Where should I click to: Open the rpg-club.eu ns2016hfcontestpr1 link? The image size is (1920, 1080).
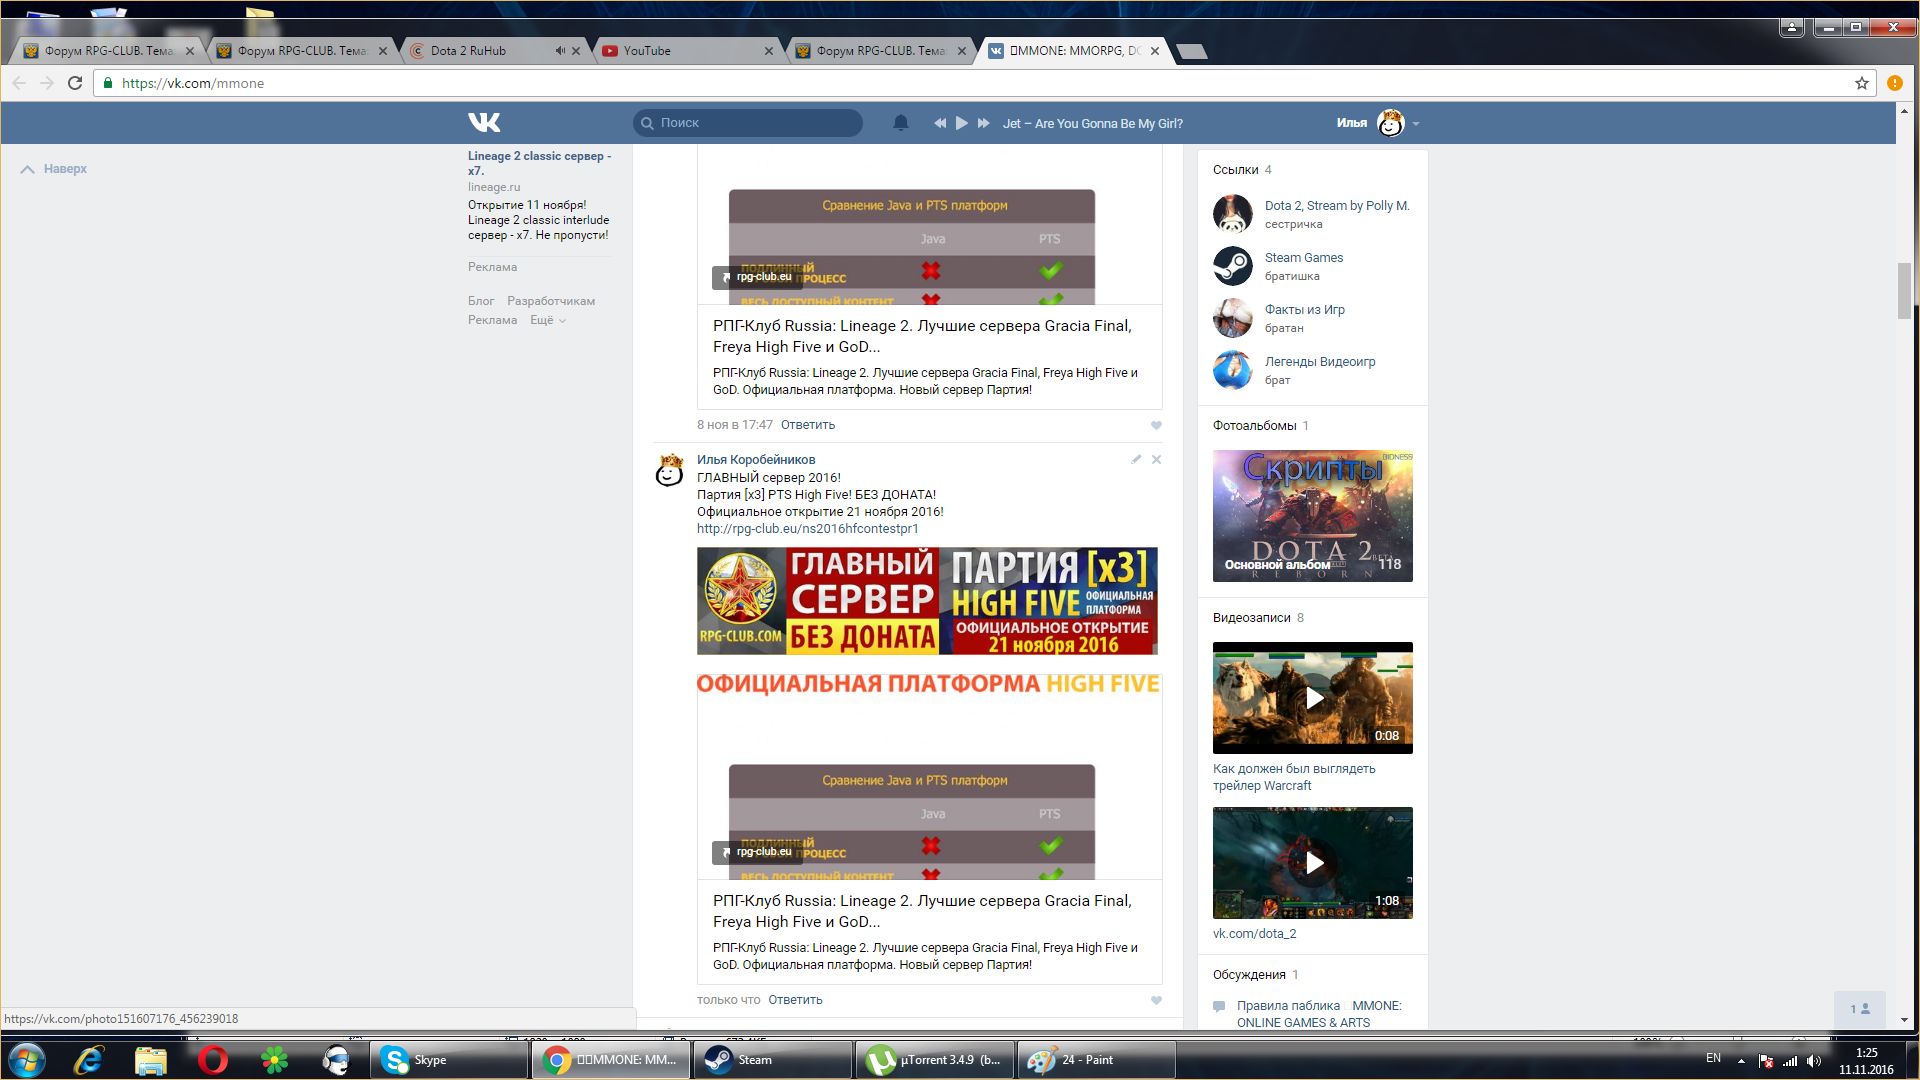tap(807, 529)
